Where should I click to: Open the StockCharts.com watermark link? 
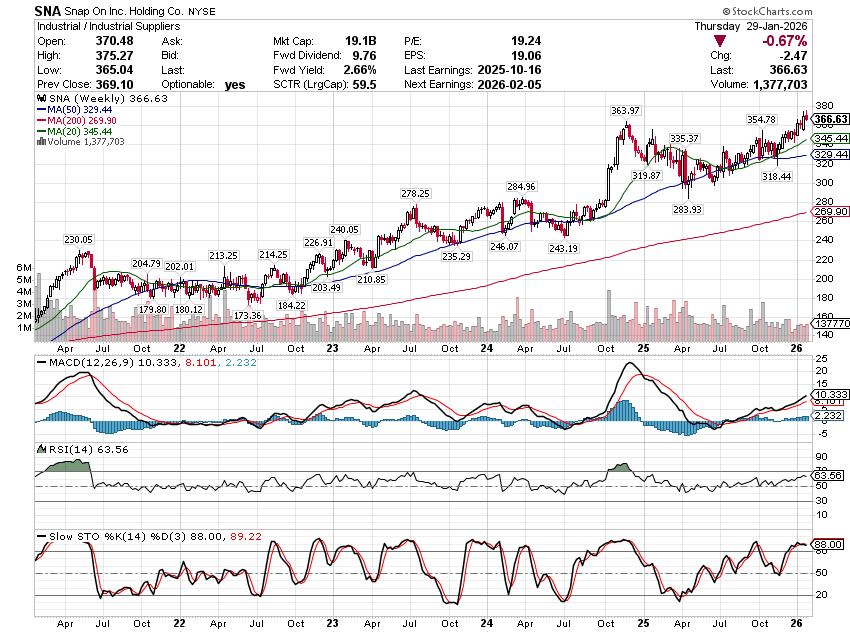tap(791, 10)
